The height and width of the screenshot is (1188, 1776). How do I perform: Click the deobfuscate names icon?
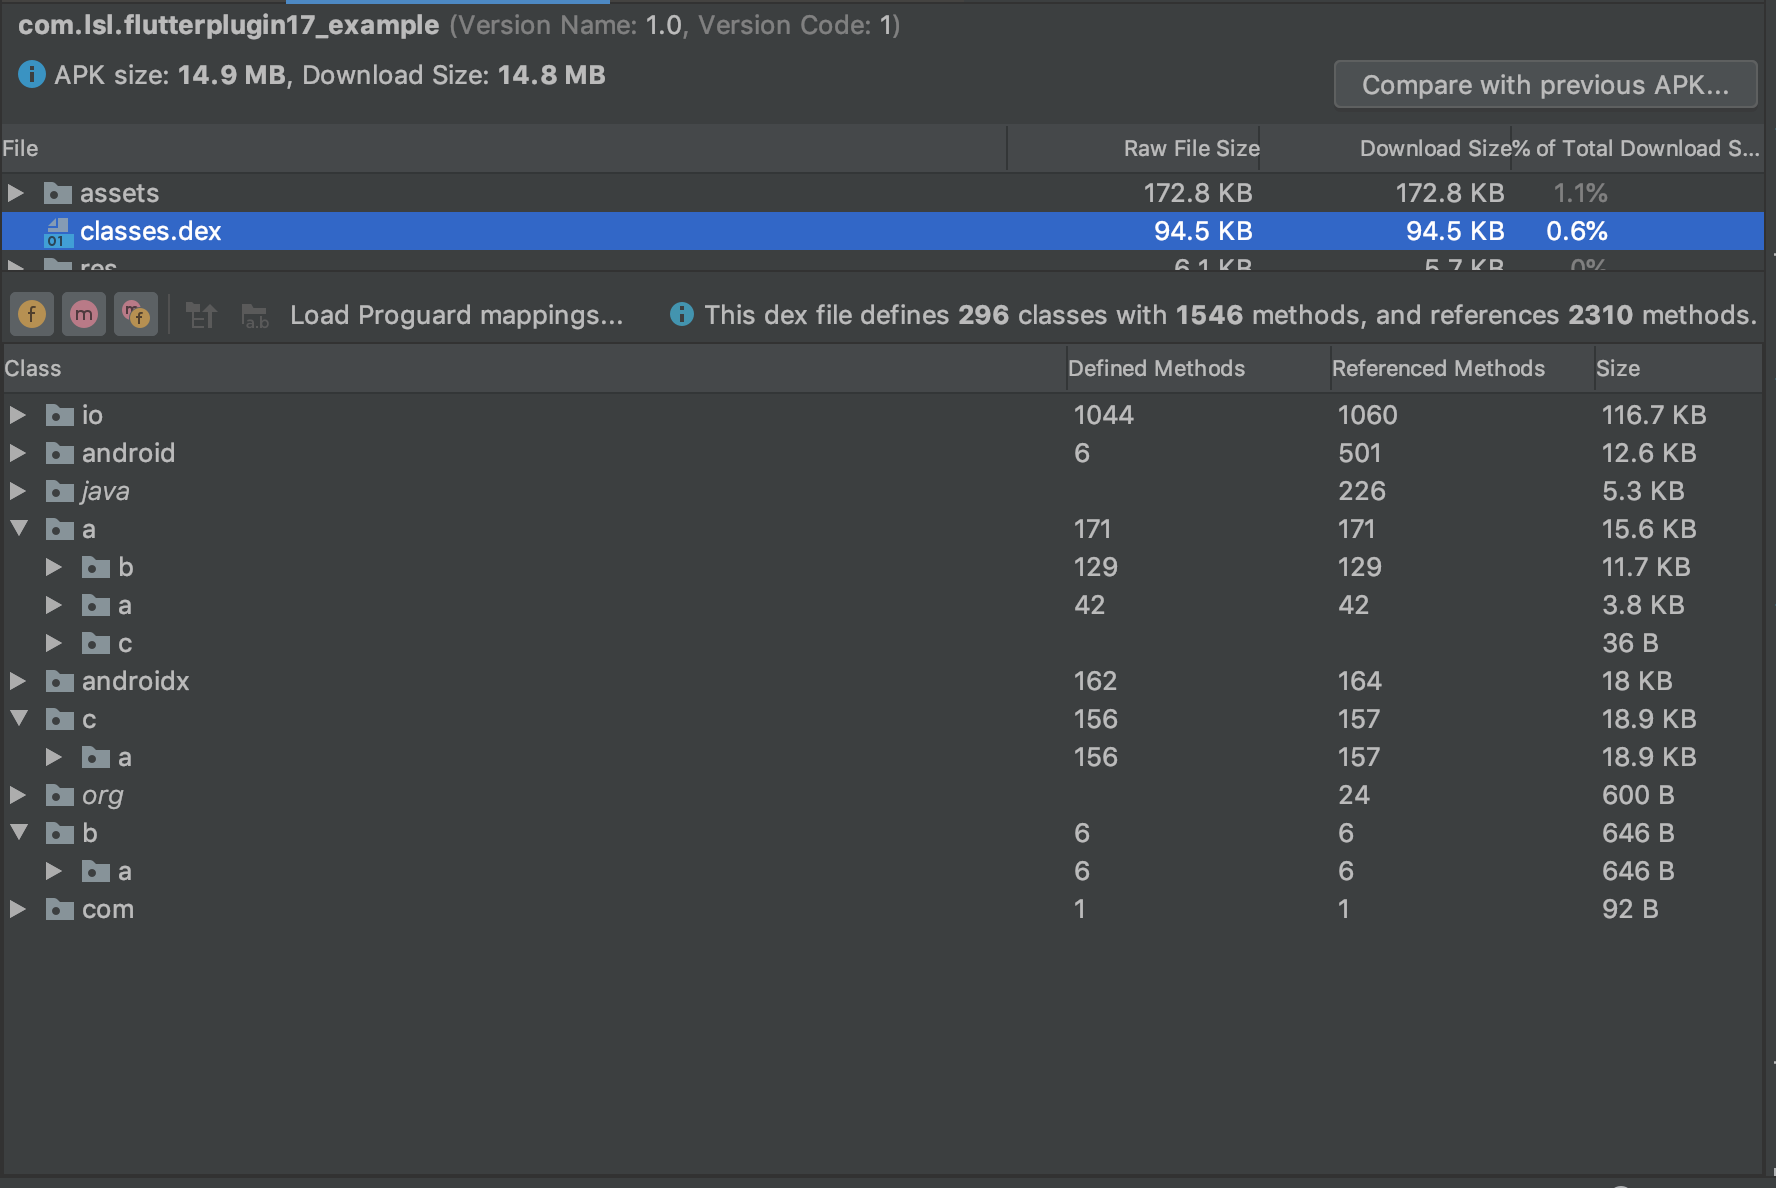(255, 316)
